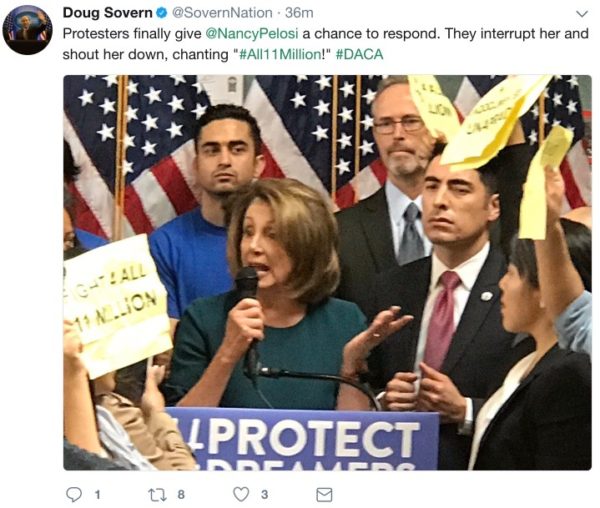Click the Doug Sovern display name
Image resolution: width=600 pixels, height=508 pixels.
(108, 13)
